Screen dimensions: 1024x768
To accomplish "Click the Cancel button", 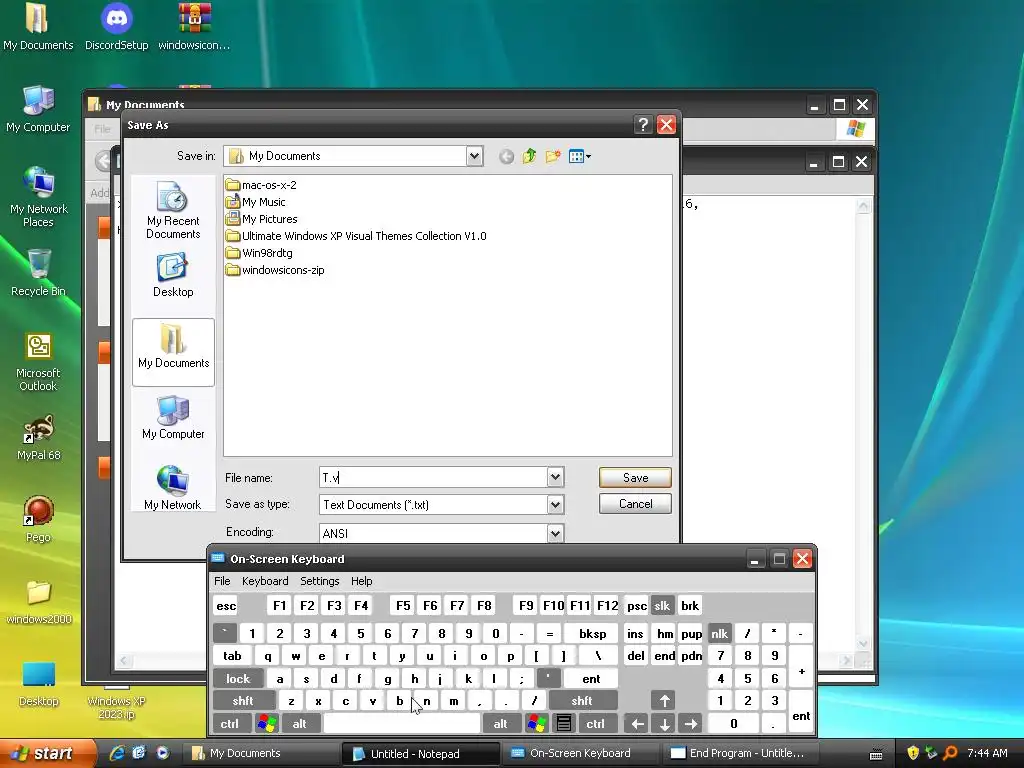I will [x=635, y=504].
